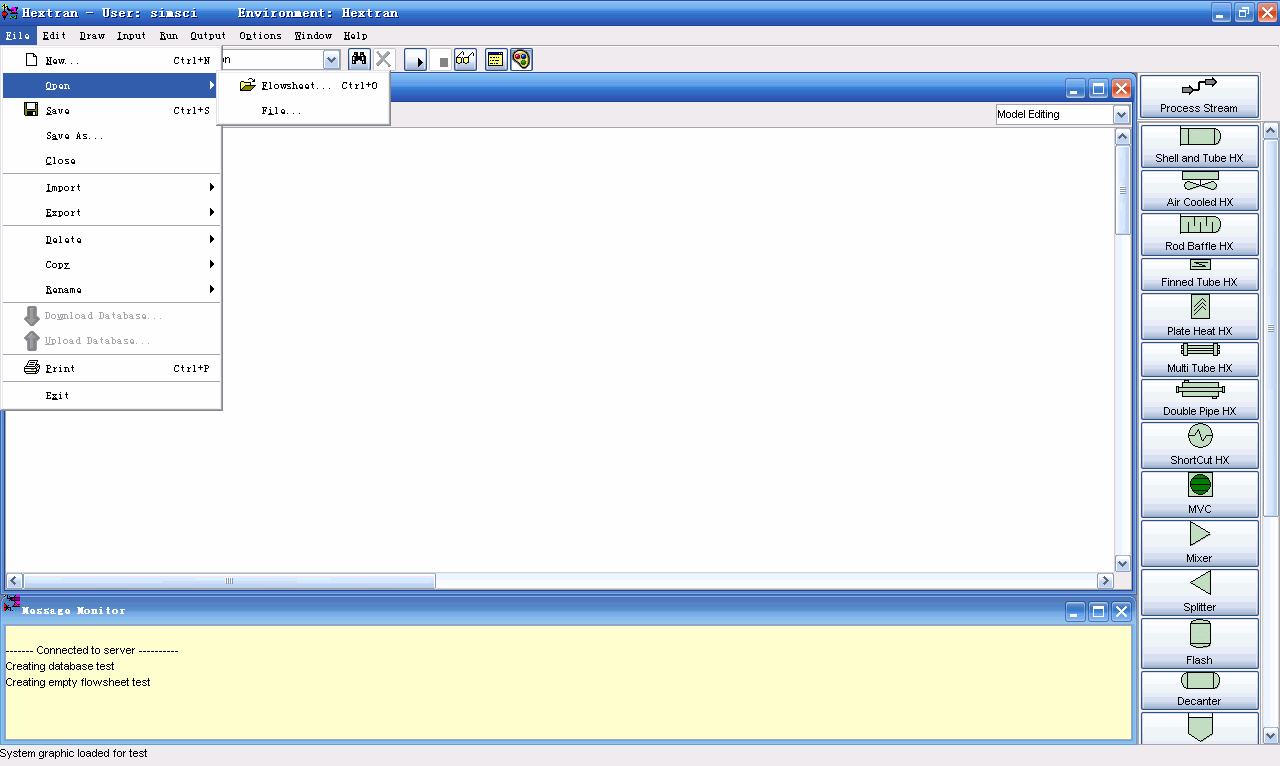Select Close in the File menu
The width and height of the screenshot is (1280, 766).
(112, 161)
